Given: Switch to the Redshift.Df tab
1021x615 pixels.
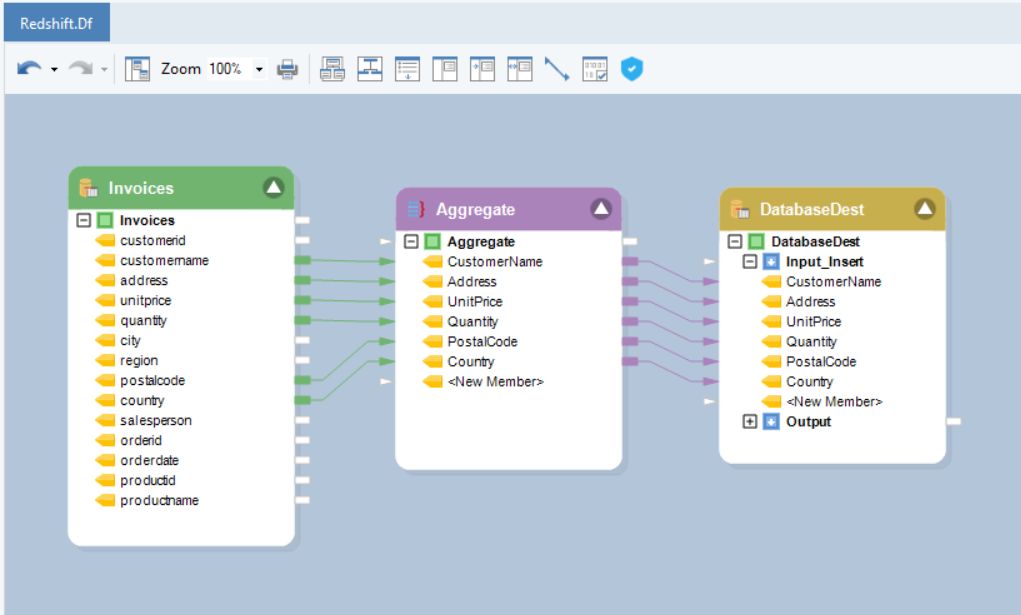Looking at the screenshot, I should tap(57, 23).
